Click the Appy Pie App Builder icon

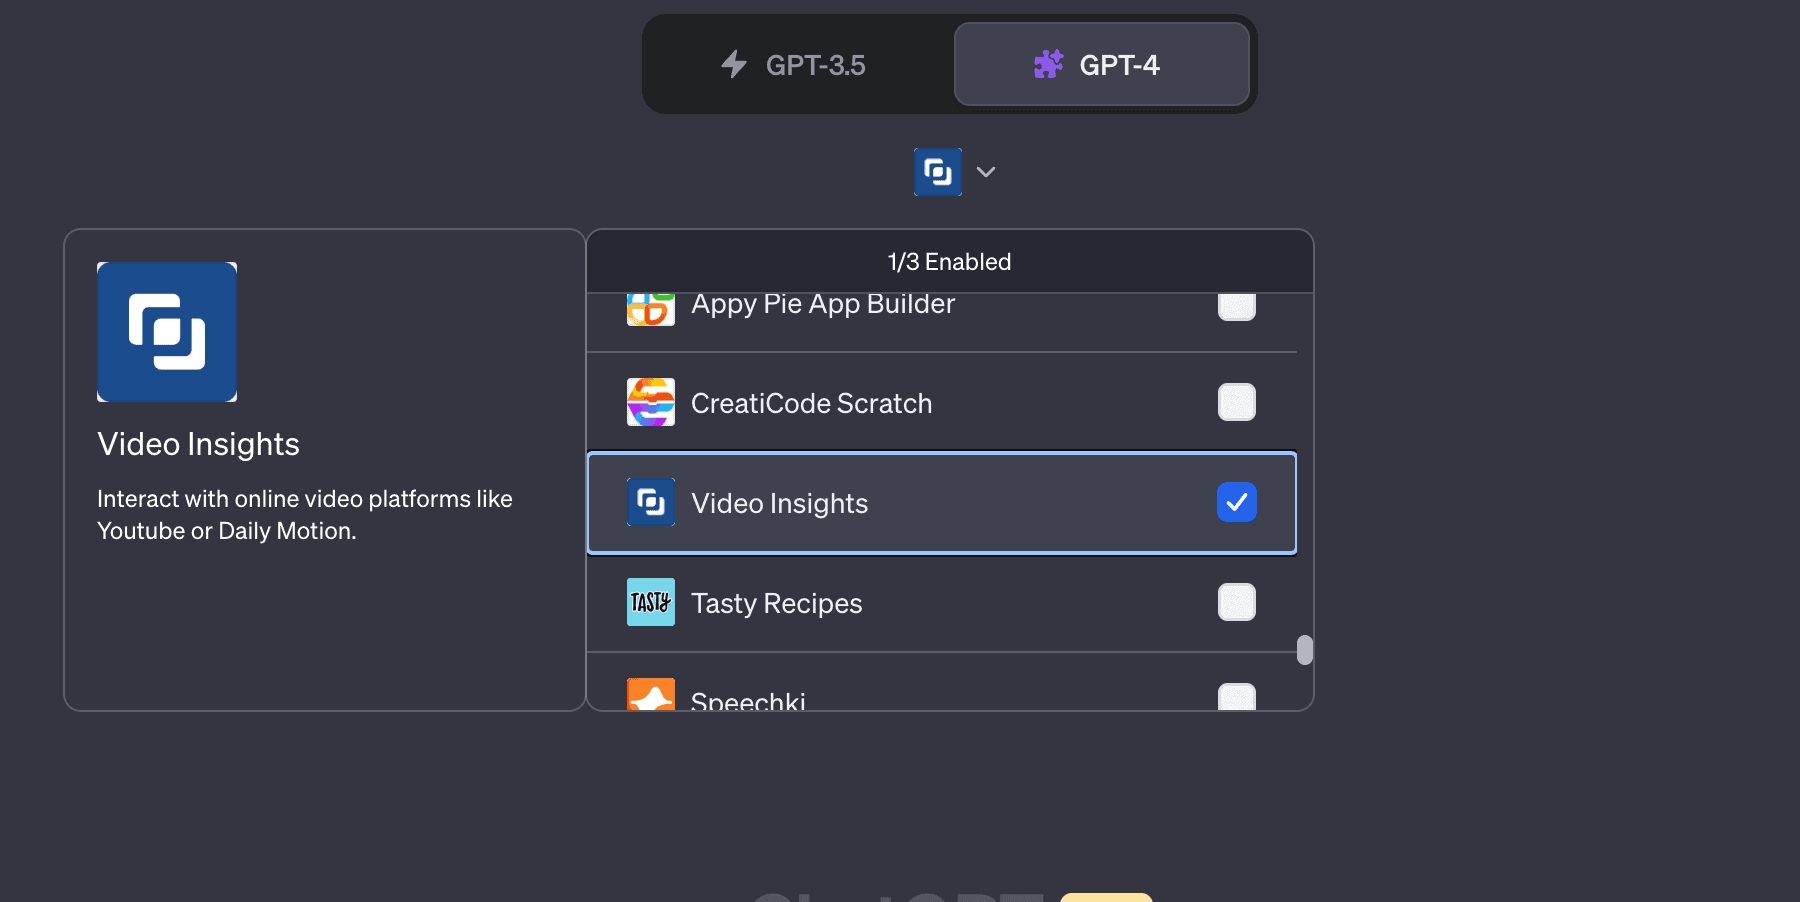(x=651, y=309)
